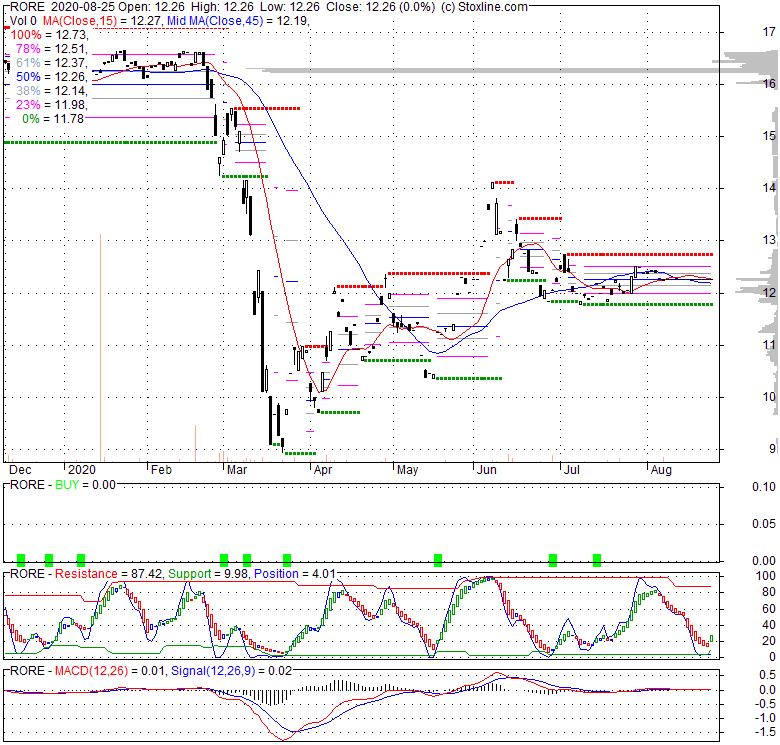Click the Jun label on time axis
Image resolution: width=780 pixels, height=745 pixels.
tap(487, 470)
